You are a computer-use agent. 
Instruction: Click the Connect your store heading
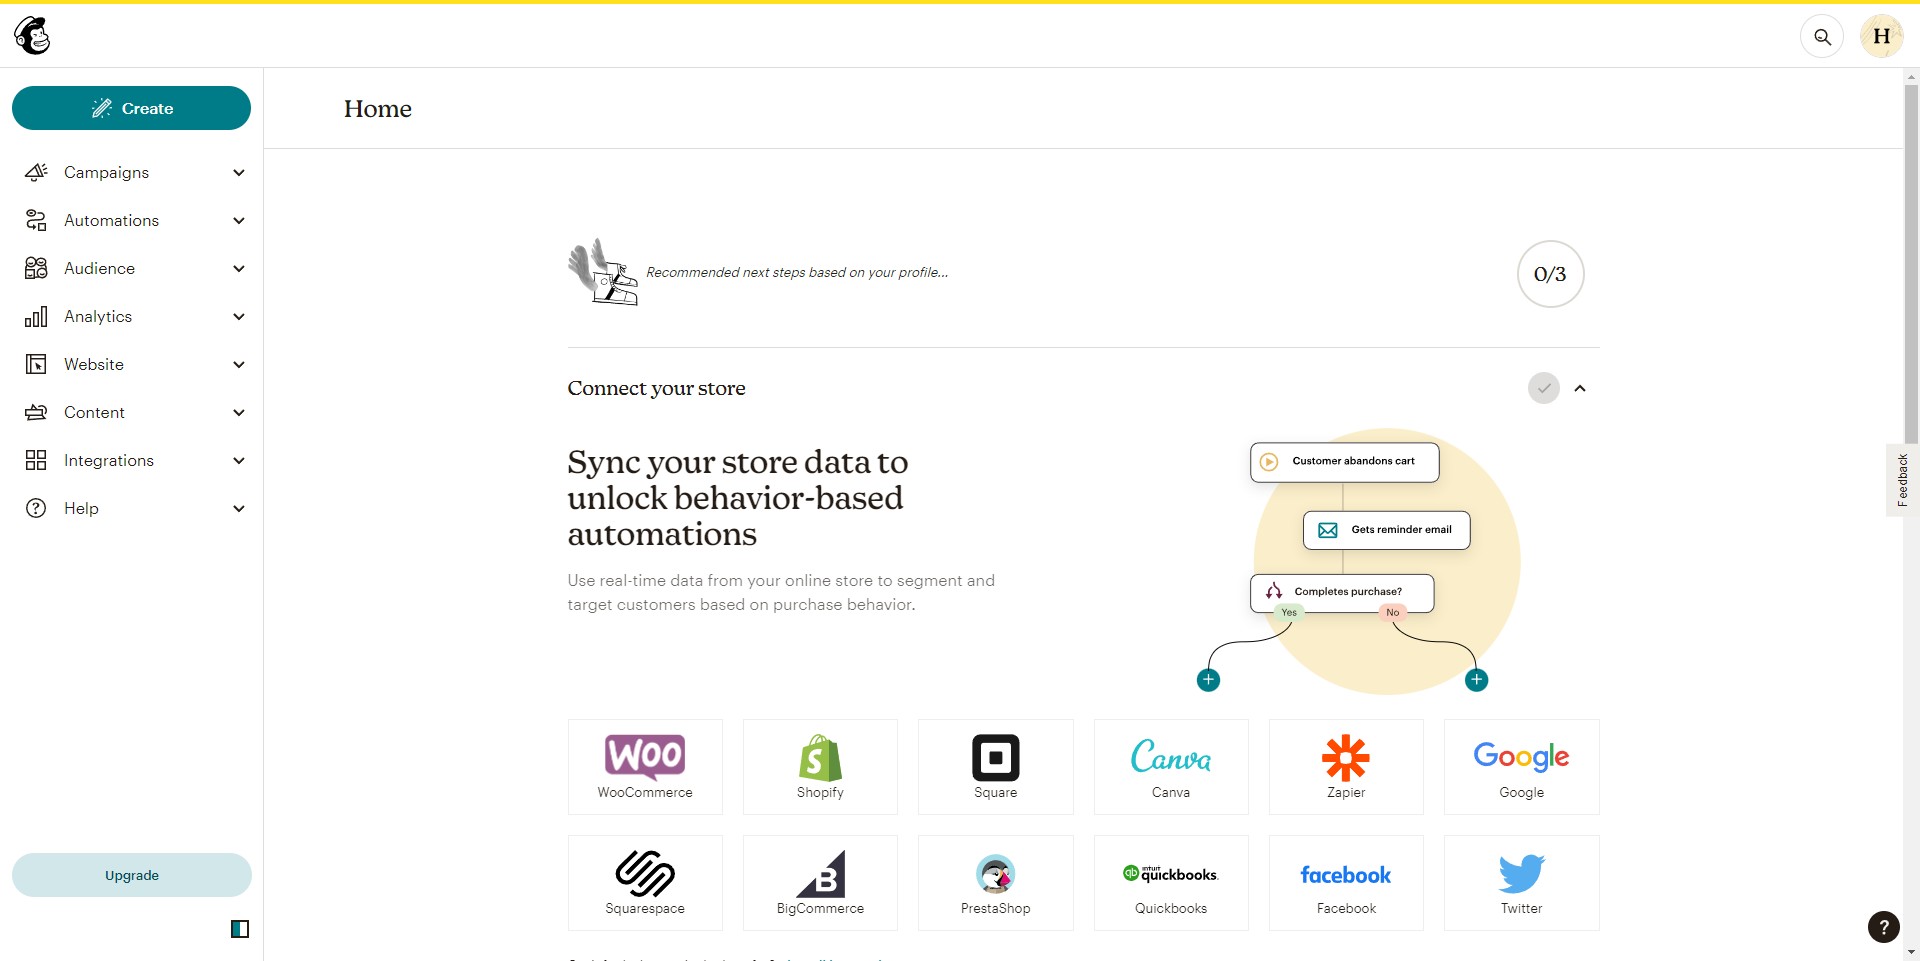pos(656,388)
